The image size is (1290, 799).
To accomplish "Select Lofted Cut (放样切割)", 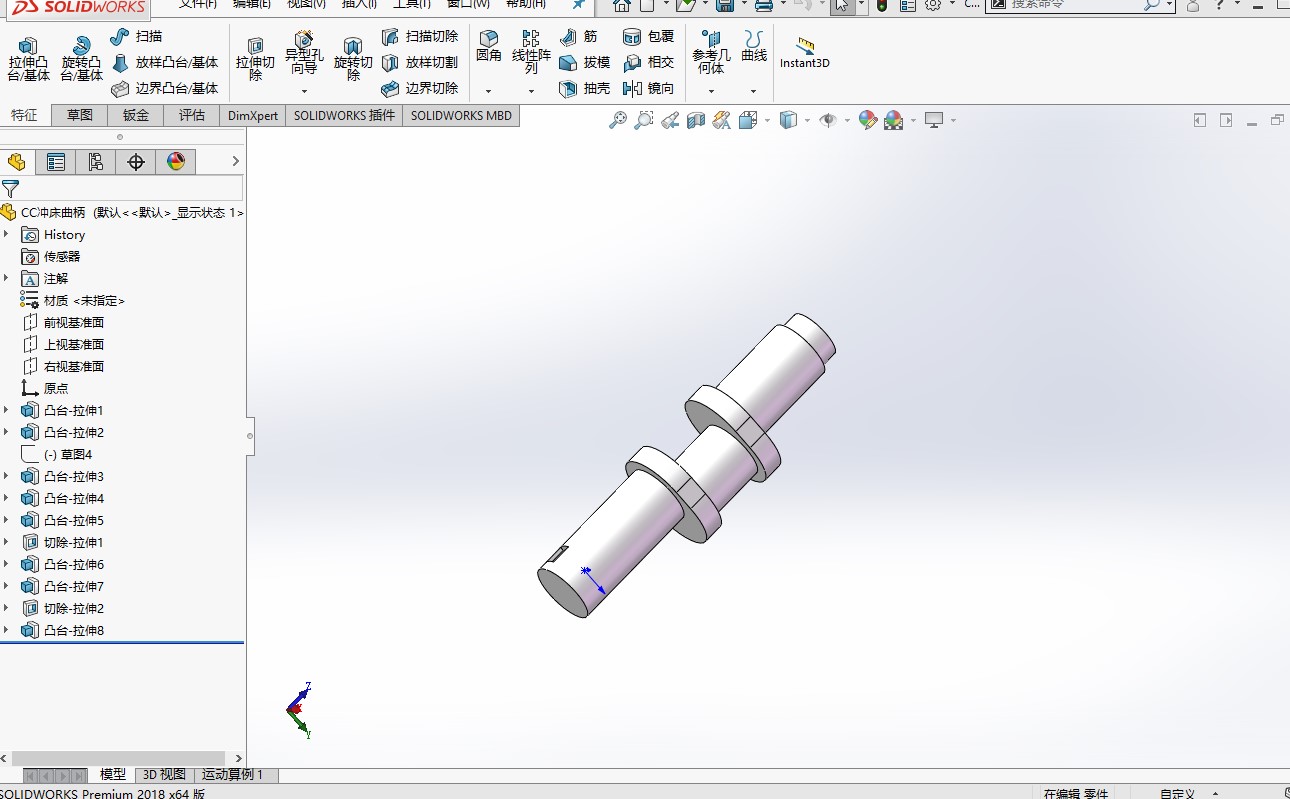I will click(x=420, y=62).
